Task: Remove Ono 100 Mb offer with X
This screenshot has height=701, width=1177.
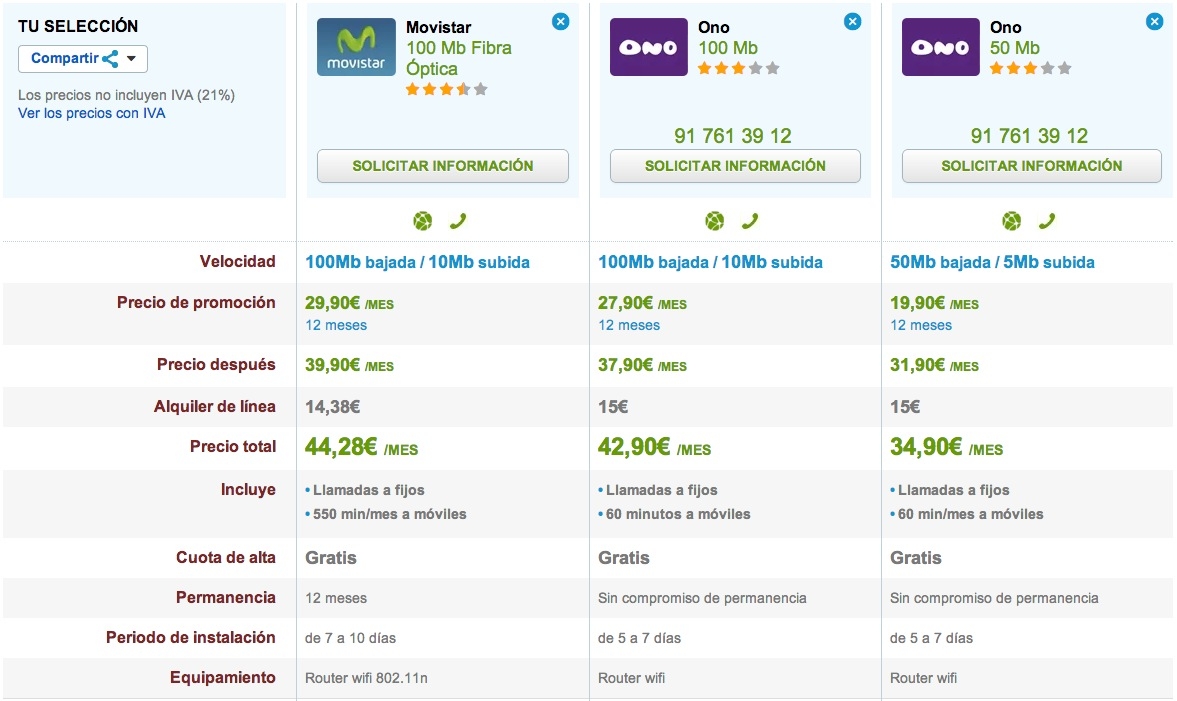Action: tap(852, 22)
